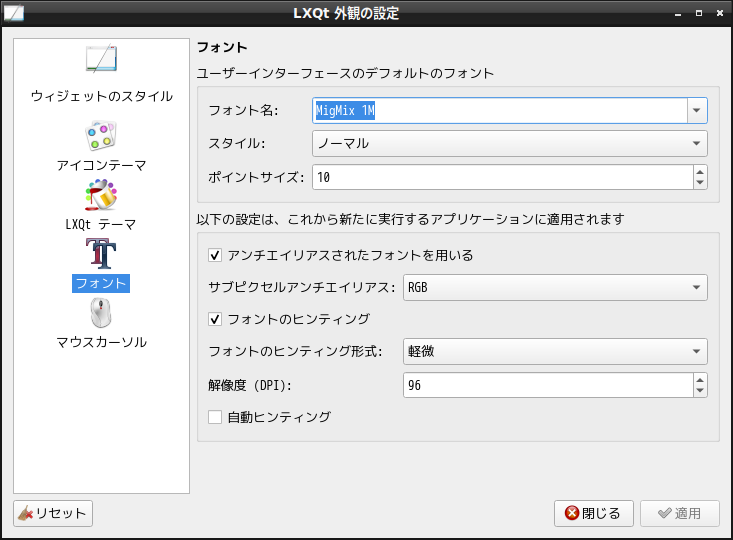
Task: Increase ポイントサイズ with up arrow
Action: [x=700, y=172]
